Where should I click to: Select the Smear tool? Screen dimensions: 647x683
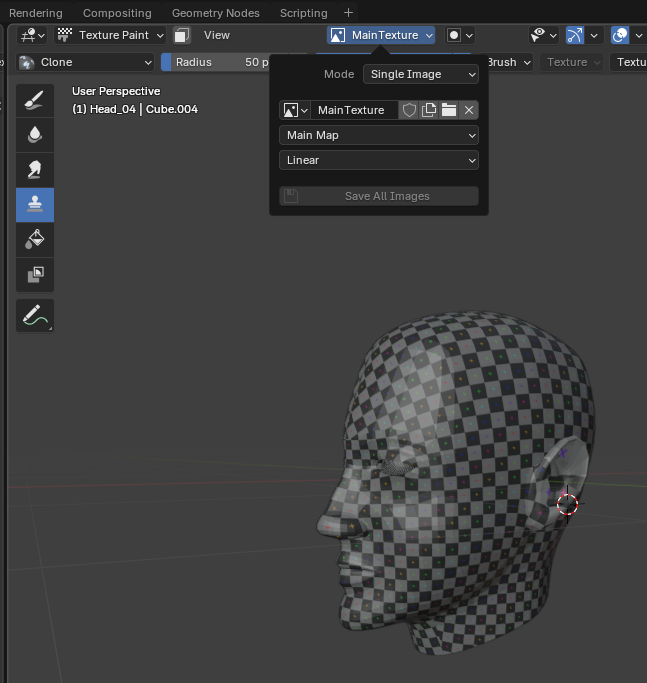tap(35, 169)
